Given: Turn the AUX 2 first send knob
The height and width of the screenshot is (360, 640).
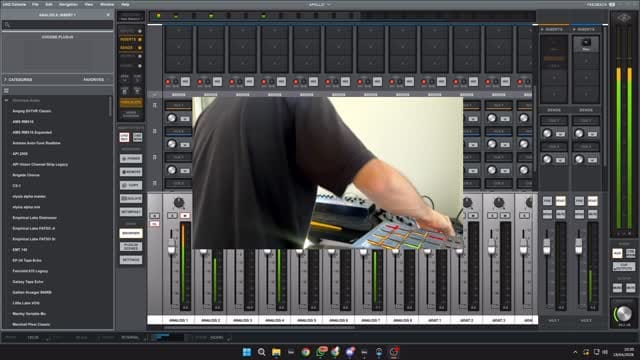Looking at the screenshot, I should pyautogui.click(x=579, y=133).
